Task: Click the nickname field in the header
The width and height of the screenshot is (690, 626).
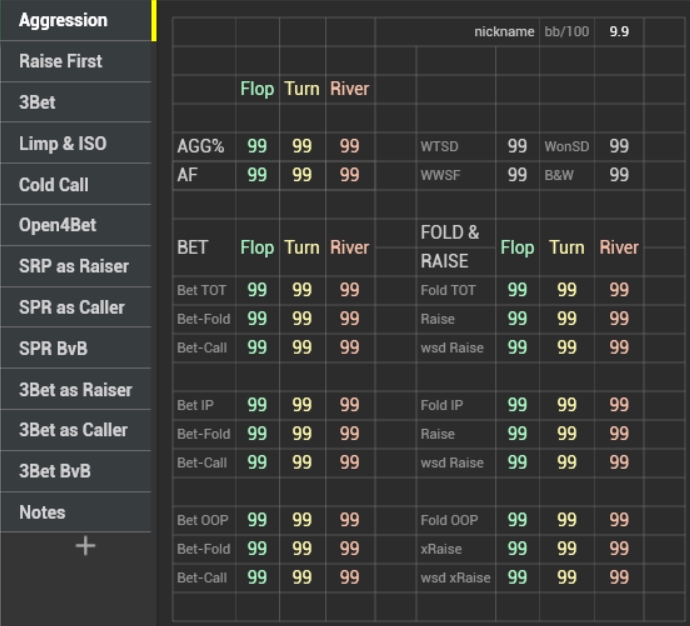Action: [x=504, y=32]
